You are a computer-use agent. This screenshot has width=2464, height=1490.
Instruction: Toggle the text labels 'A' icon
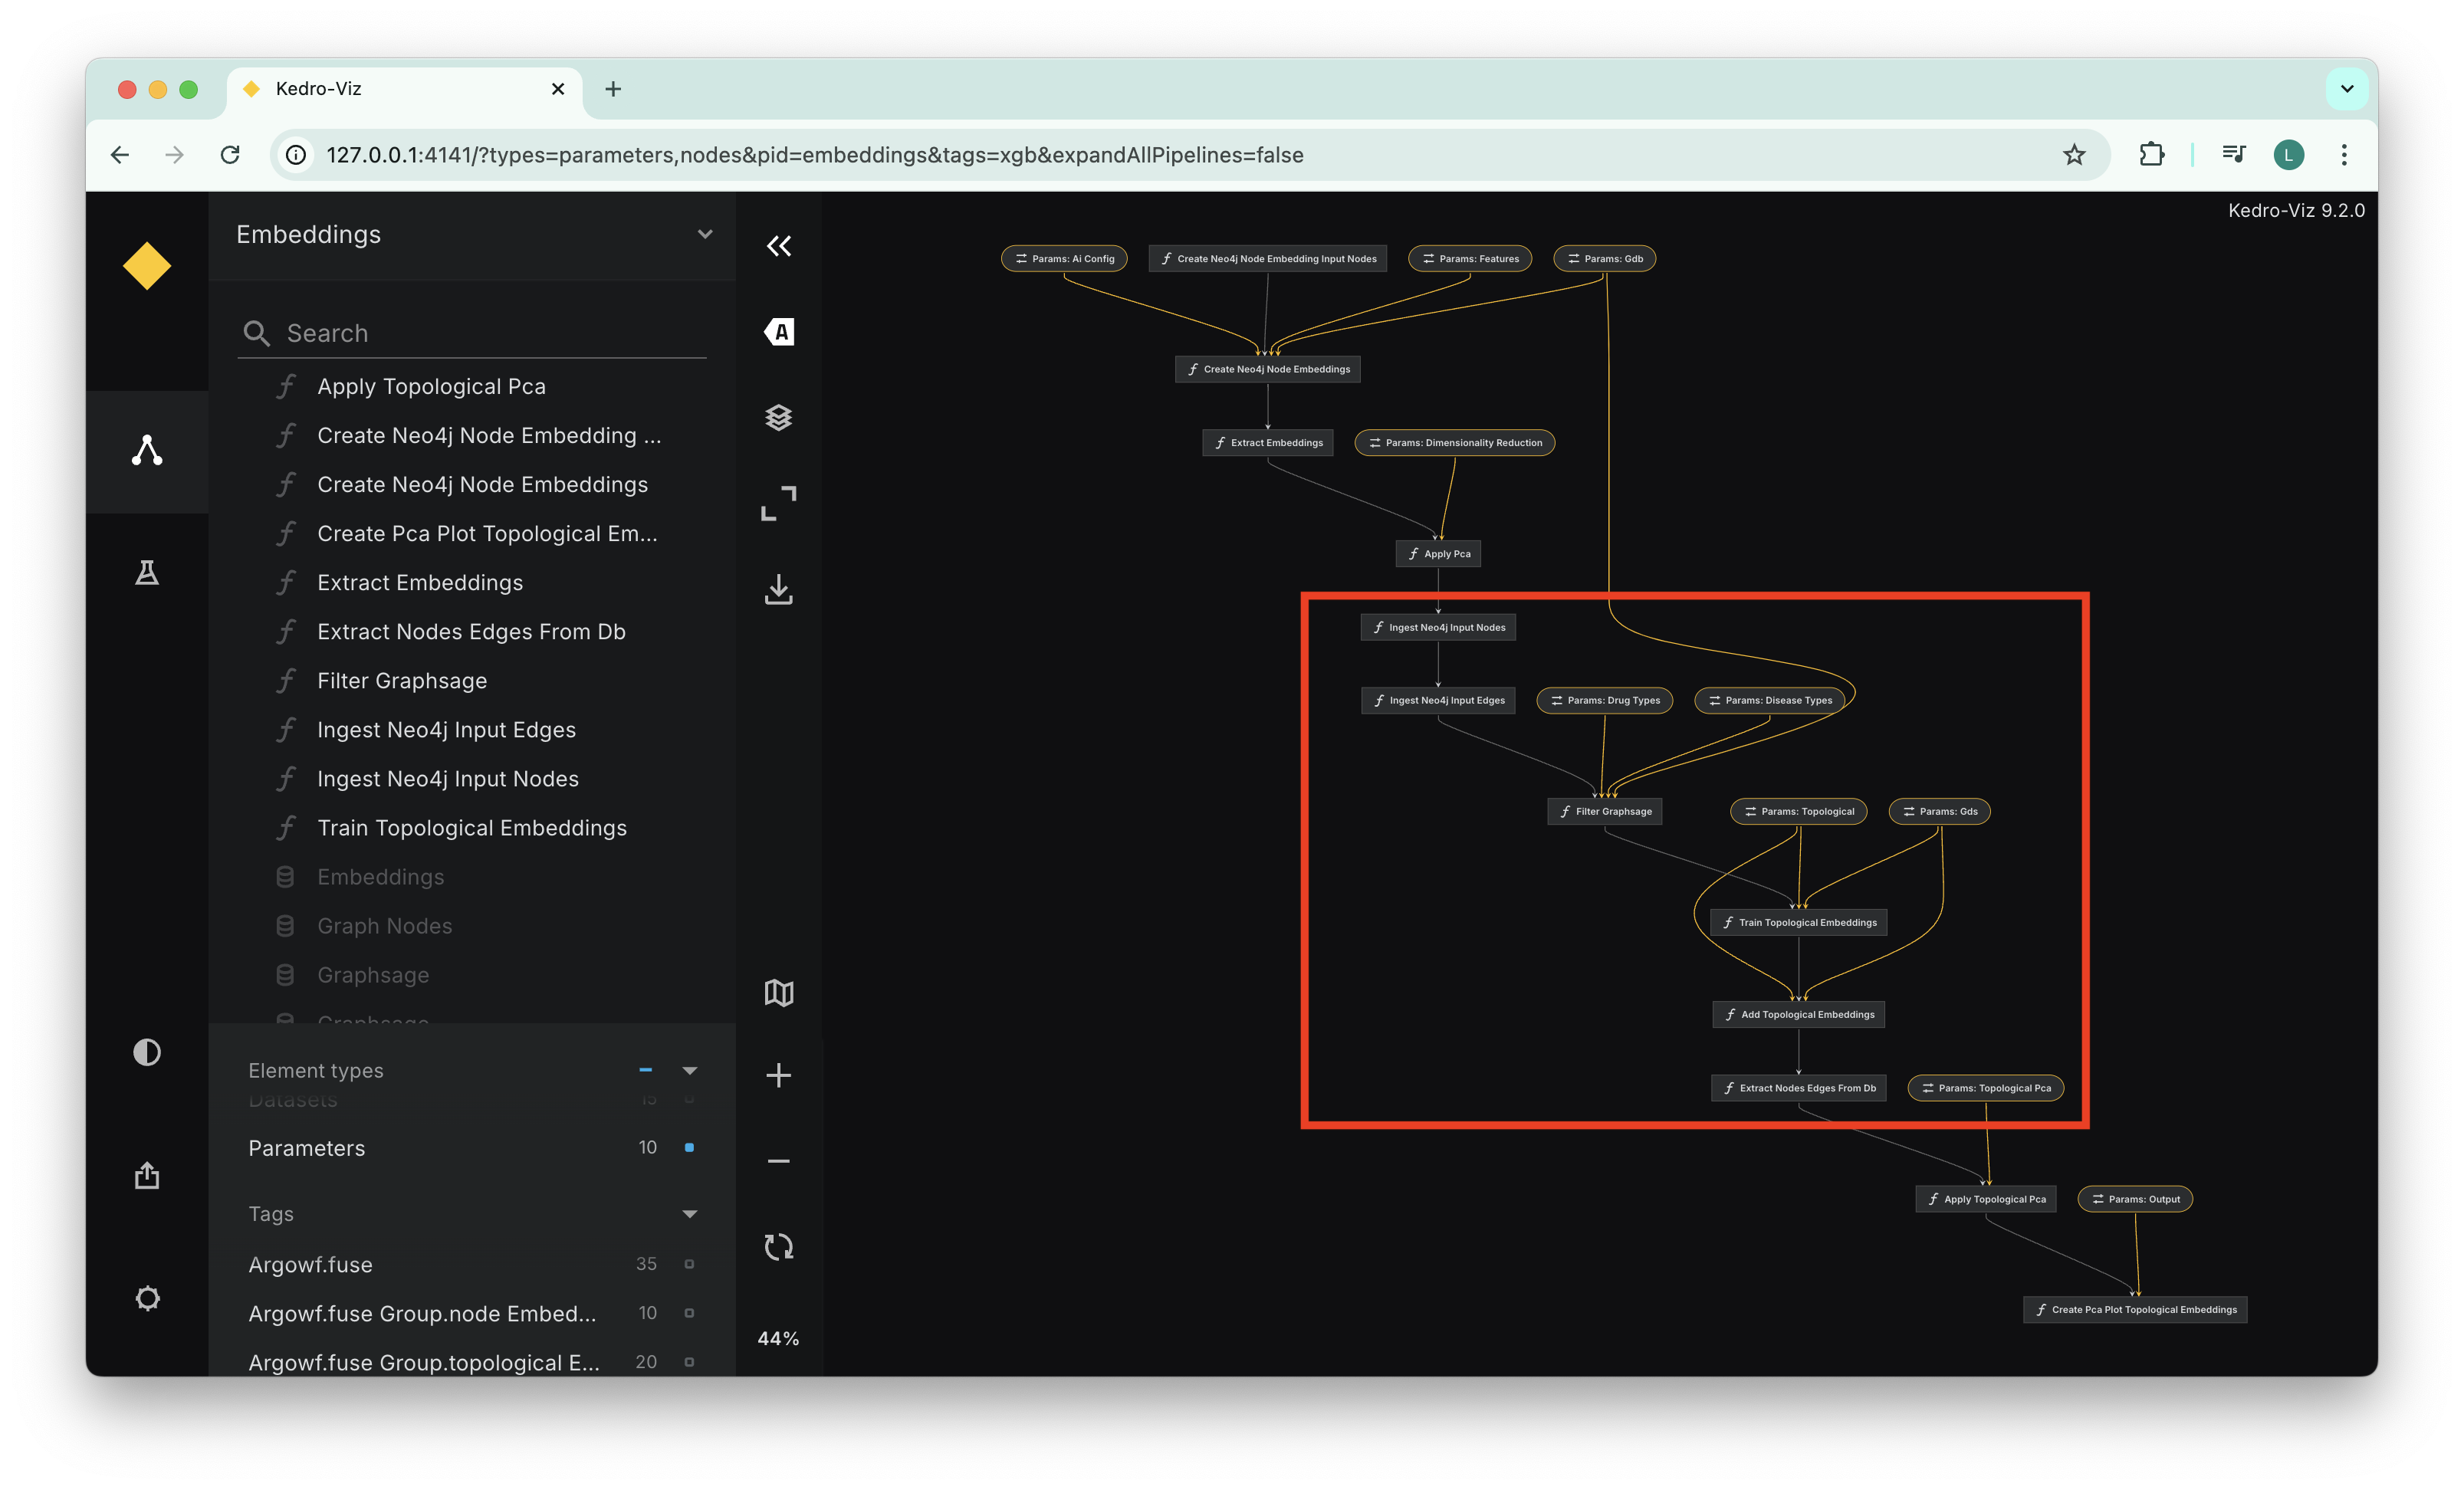(x=779, y=332)
